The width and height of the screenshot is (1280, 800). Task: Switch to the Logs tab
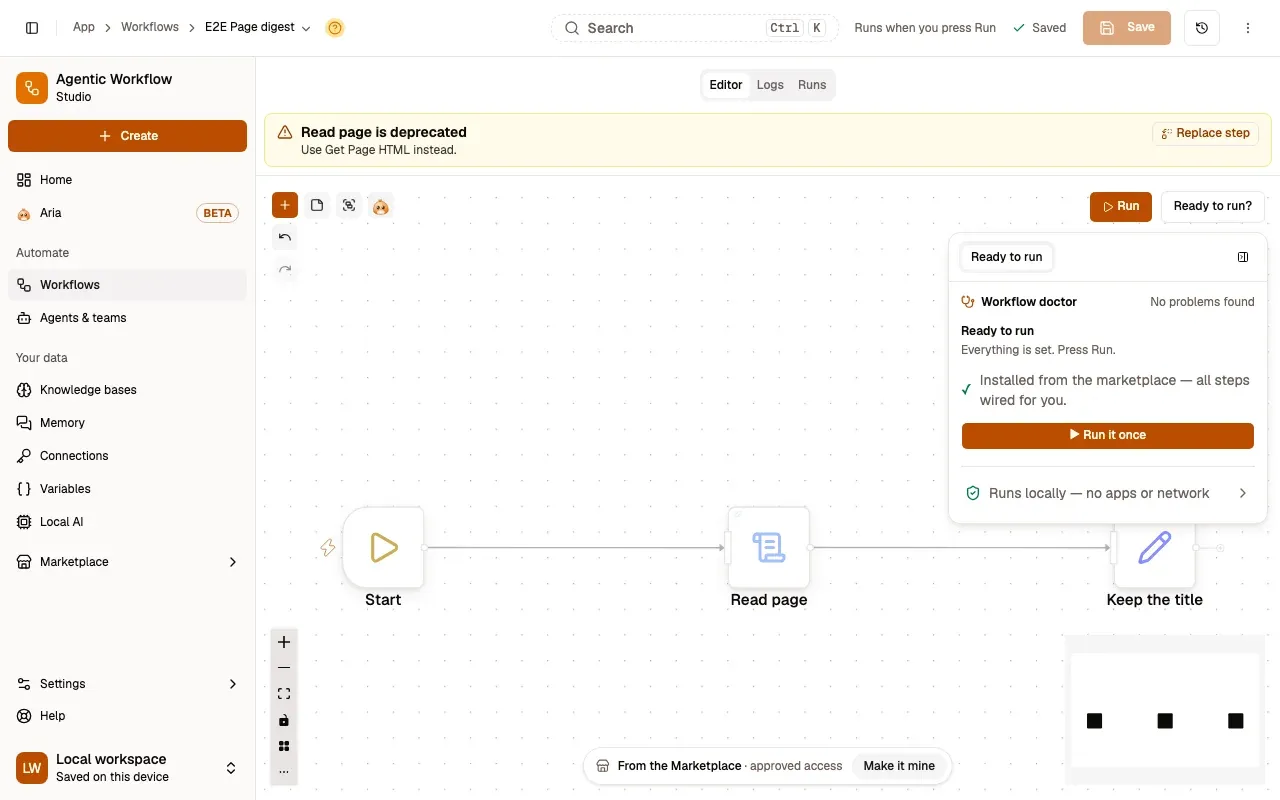770,85
